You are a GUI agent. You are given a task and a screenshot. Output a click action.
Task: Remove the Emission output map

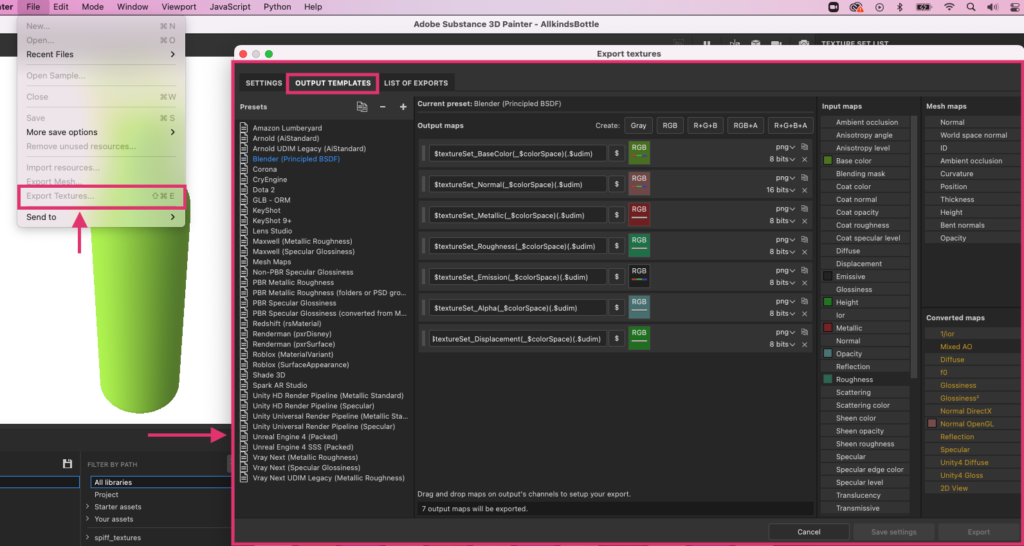[805, 282]
